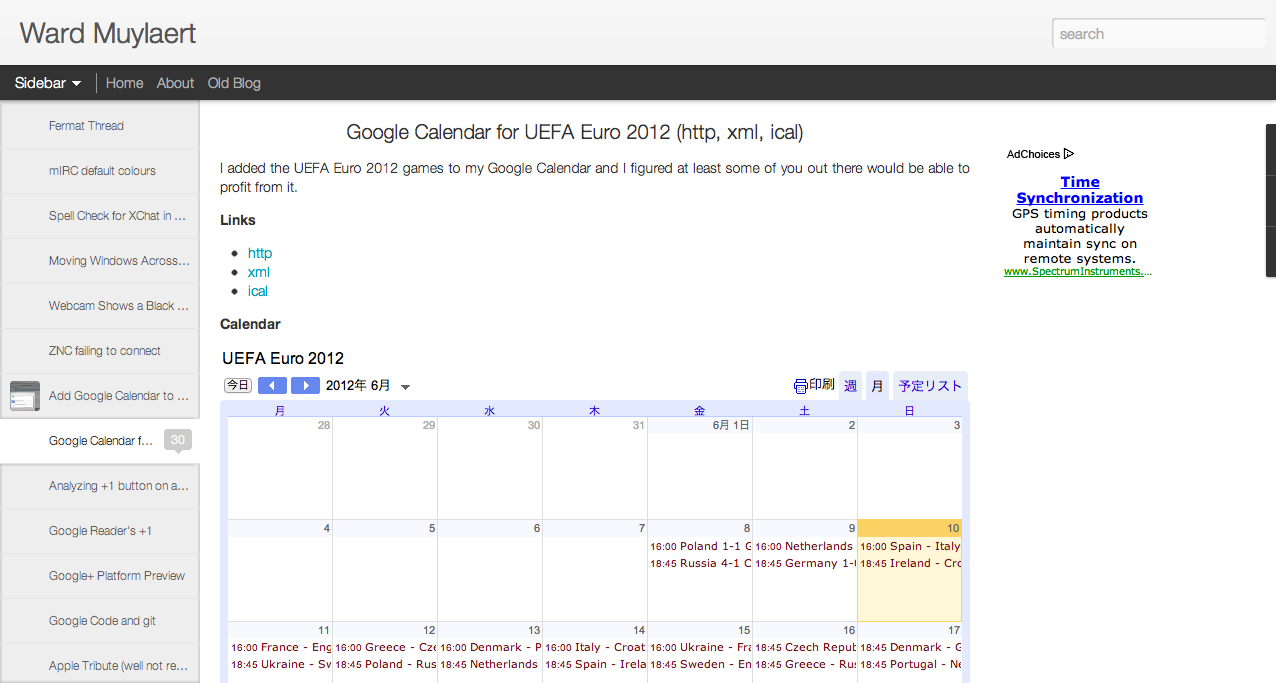1276x683 pixels.
Task: Open the mIRC default colours post
Action: pos(102,171)
